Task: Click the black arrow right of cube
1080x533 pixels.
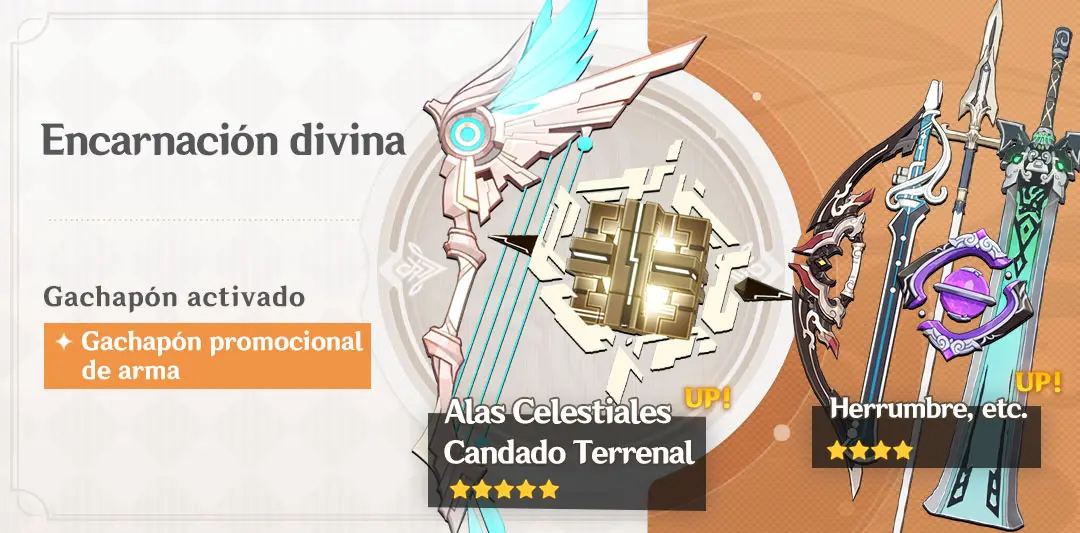Action: [x=765, y=290]
